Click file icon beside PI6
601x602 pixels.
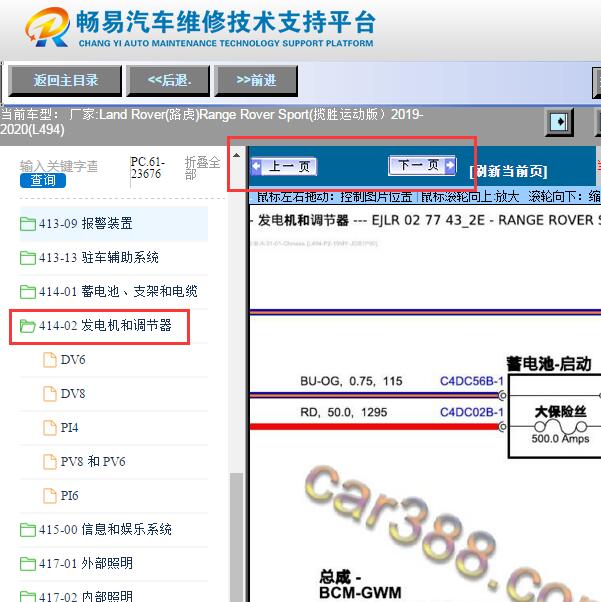point(50,496)
